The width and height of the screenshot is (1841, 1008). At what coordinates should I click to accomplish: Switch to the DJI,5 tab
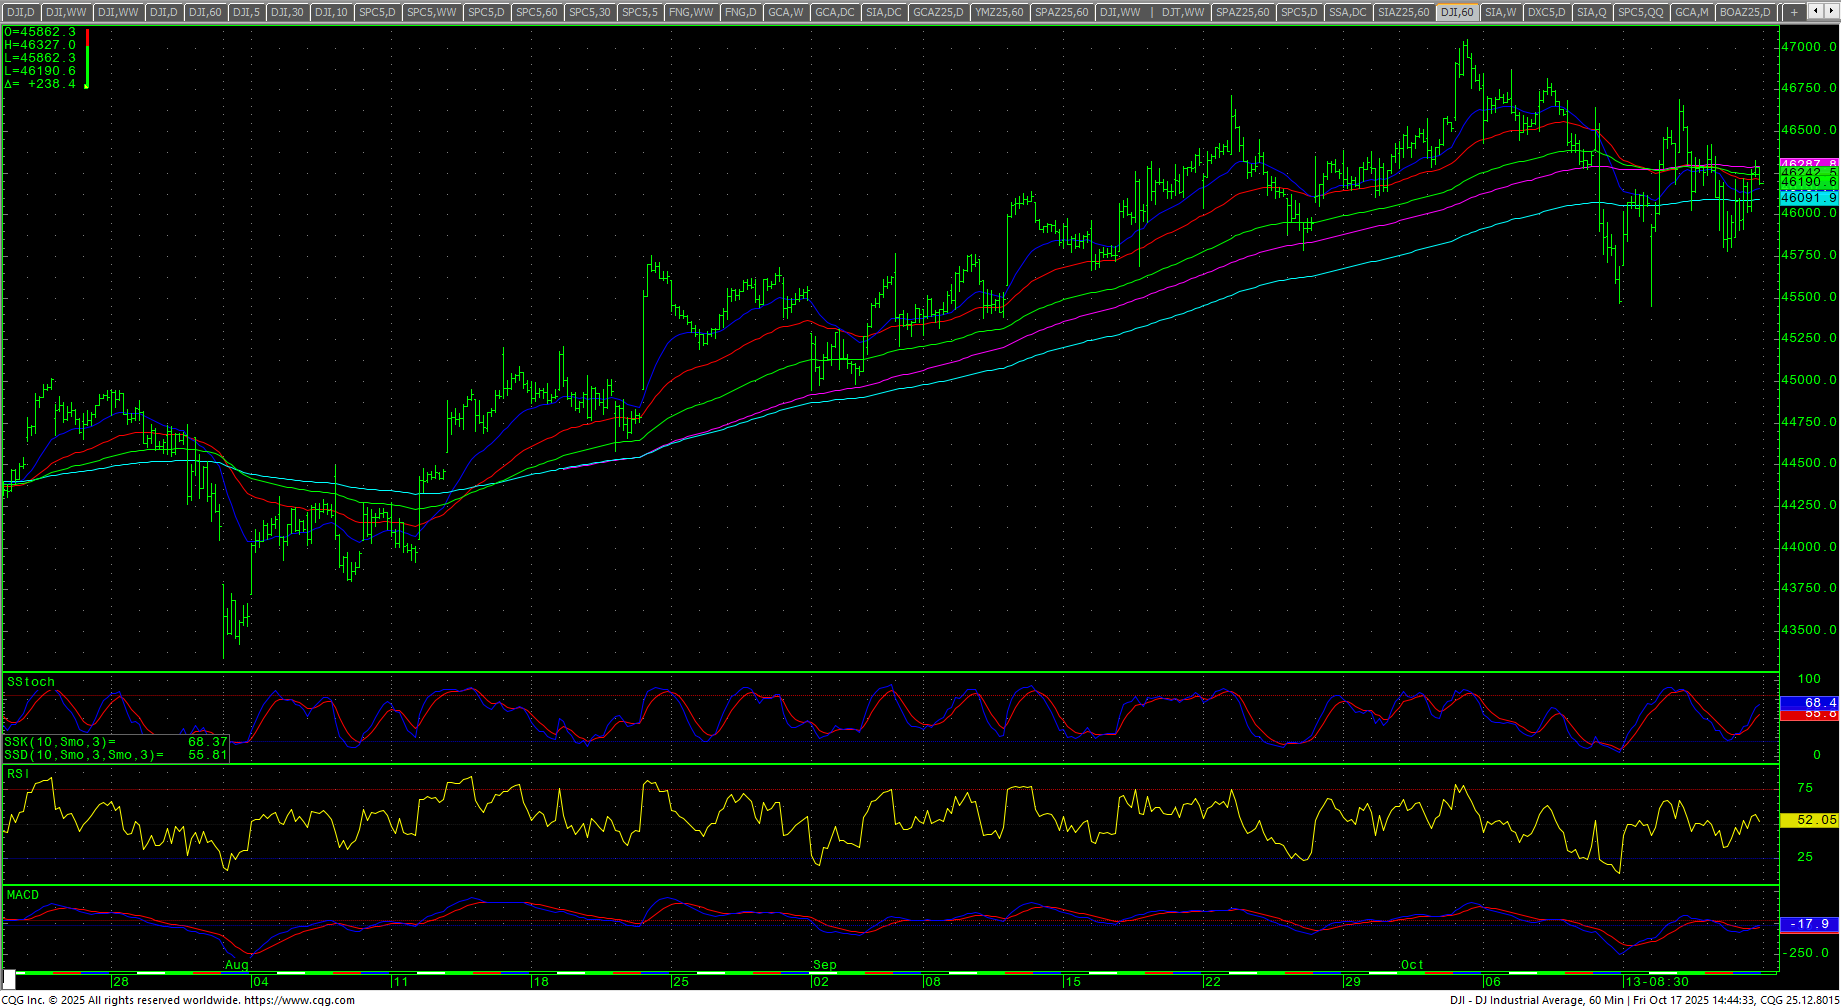click(x=246, y=12)
